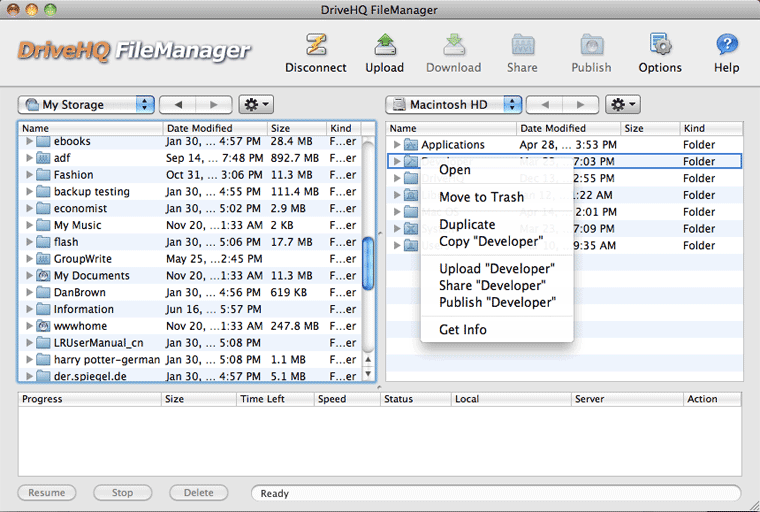Sort right pane by Kind column
Viewport: 760px width, 512px height.
[x=711, y=128]
